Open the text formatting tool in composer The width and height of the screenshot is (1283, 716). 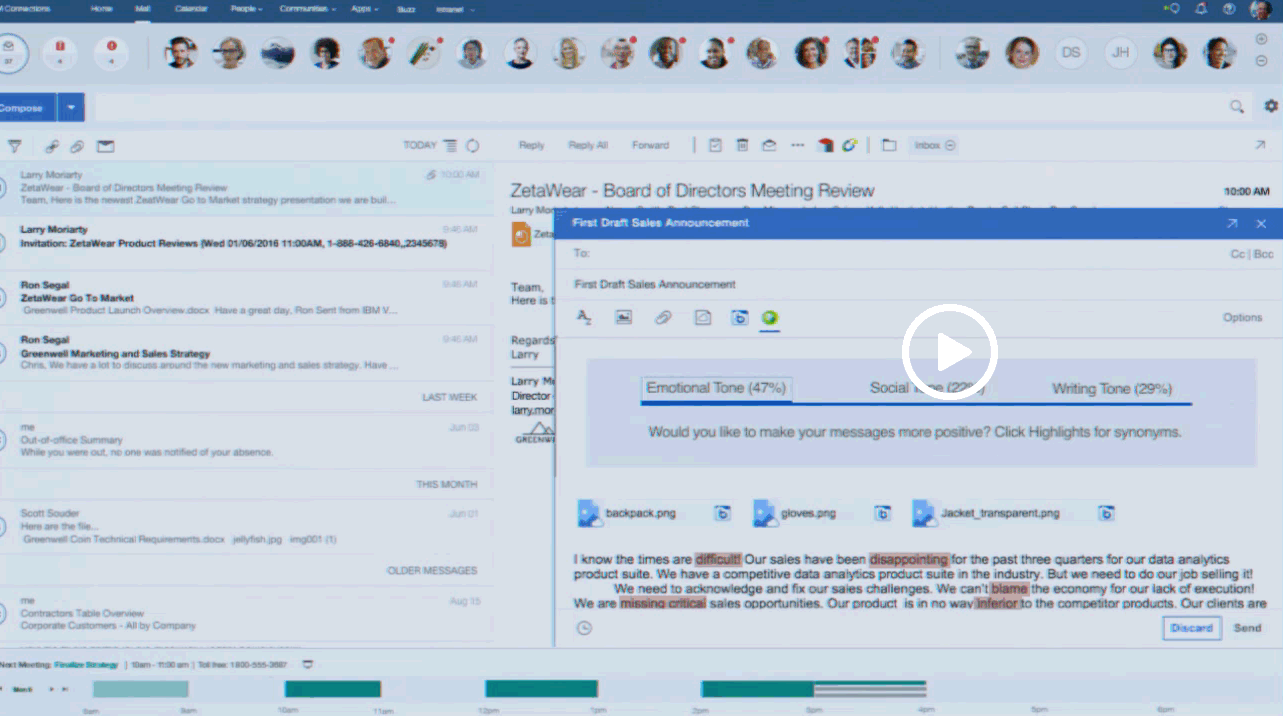585,318
